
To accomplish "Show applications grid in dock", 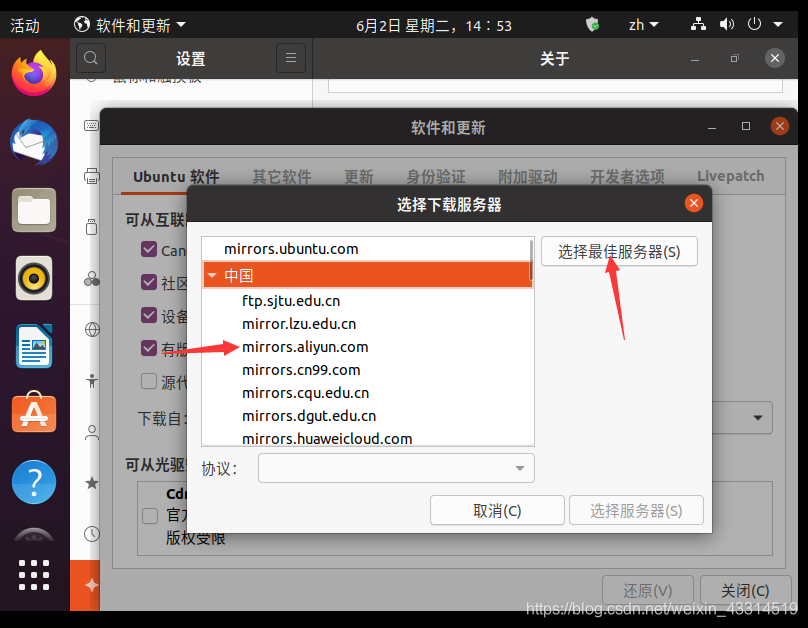I will point(34,574).
